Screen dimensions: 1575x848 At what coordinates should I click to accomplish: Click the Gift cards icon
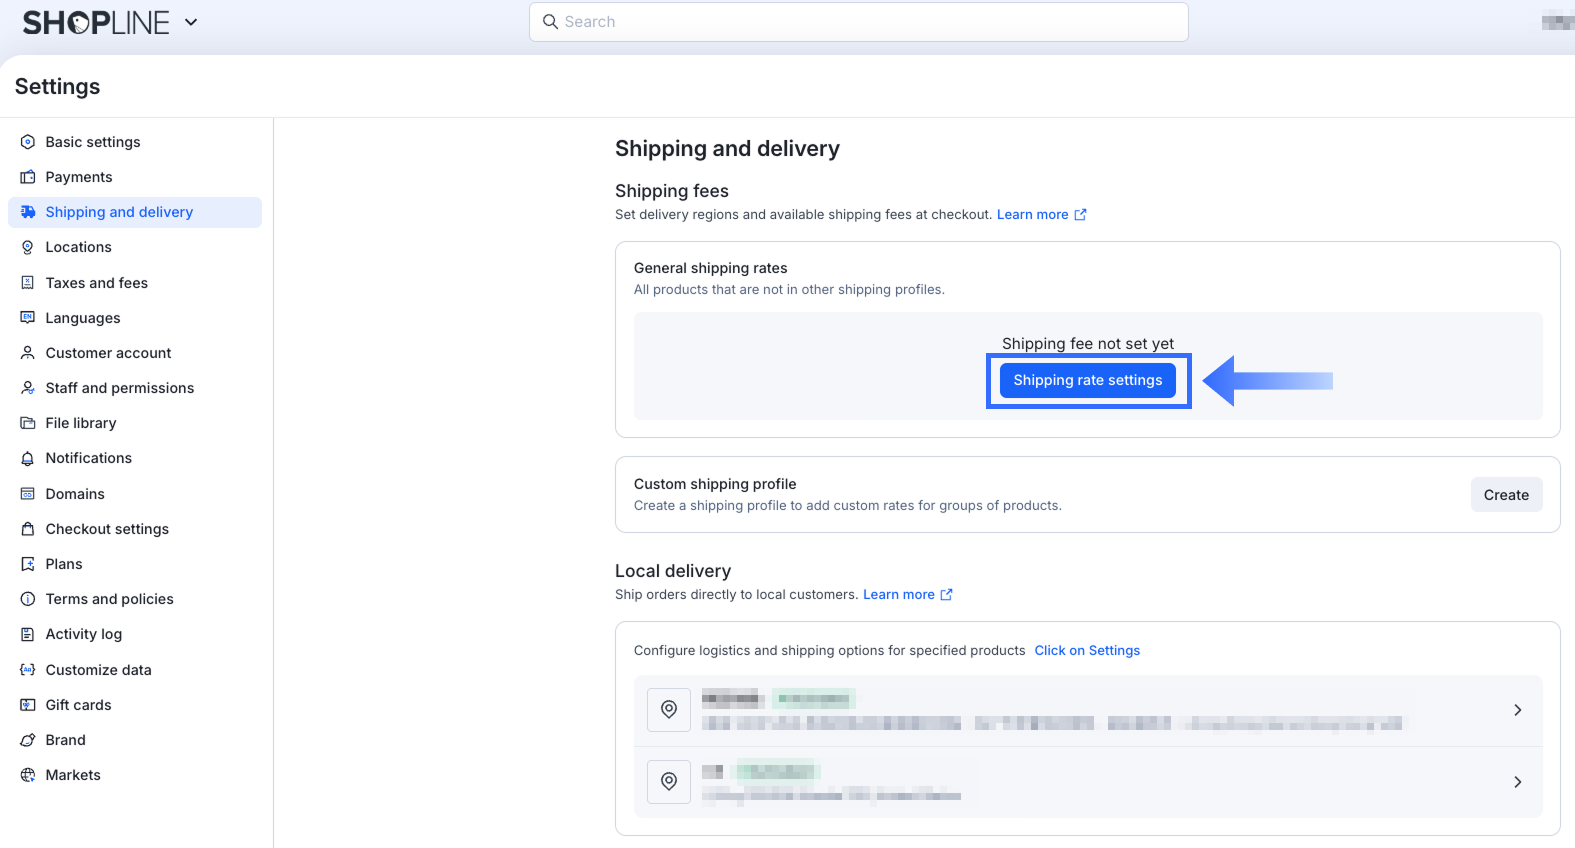point(28,705)
